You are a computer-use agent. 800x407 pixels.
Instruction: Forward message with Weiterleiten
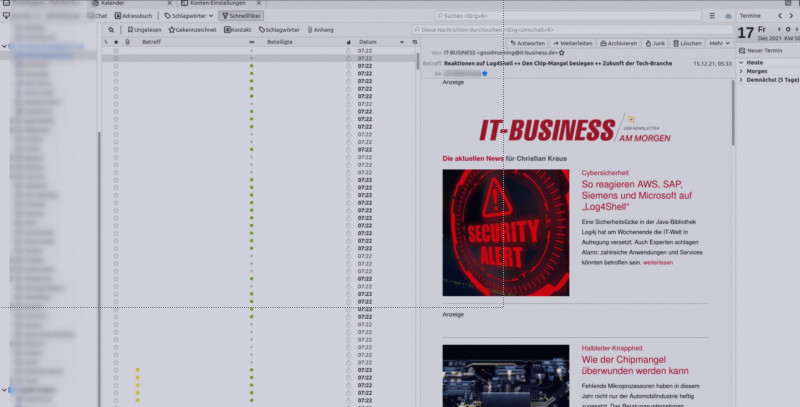tap(575, 44)
